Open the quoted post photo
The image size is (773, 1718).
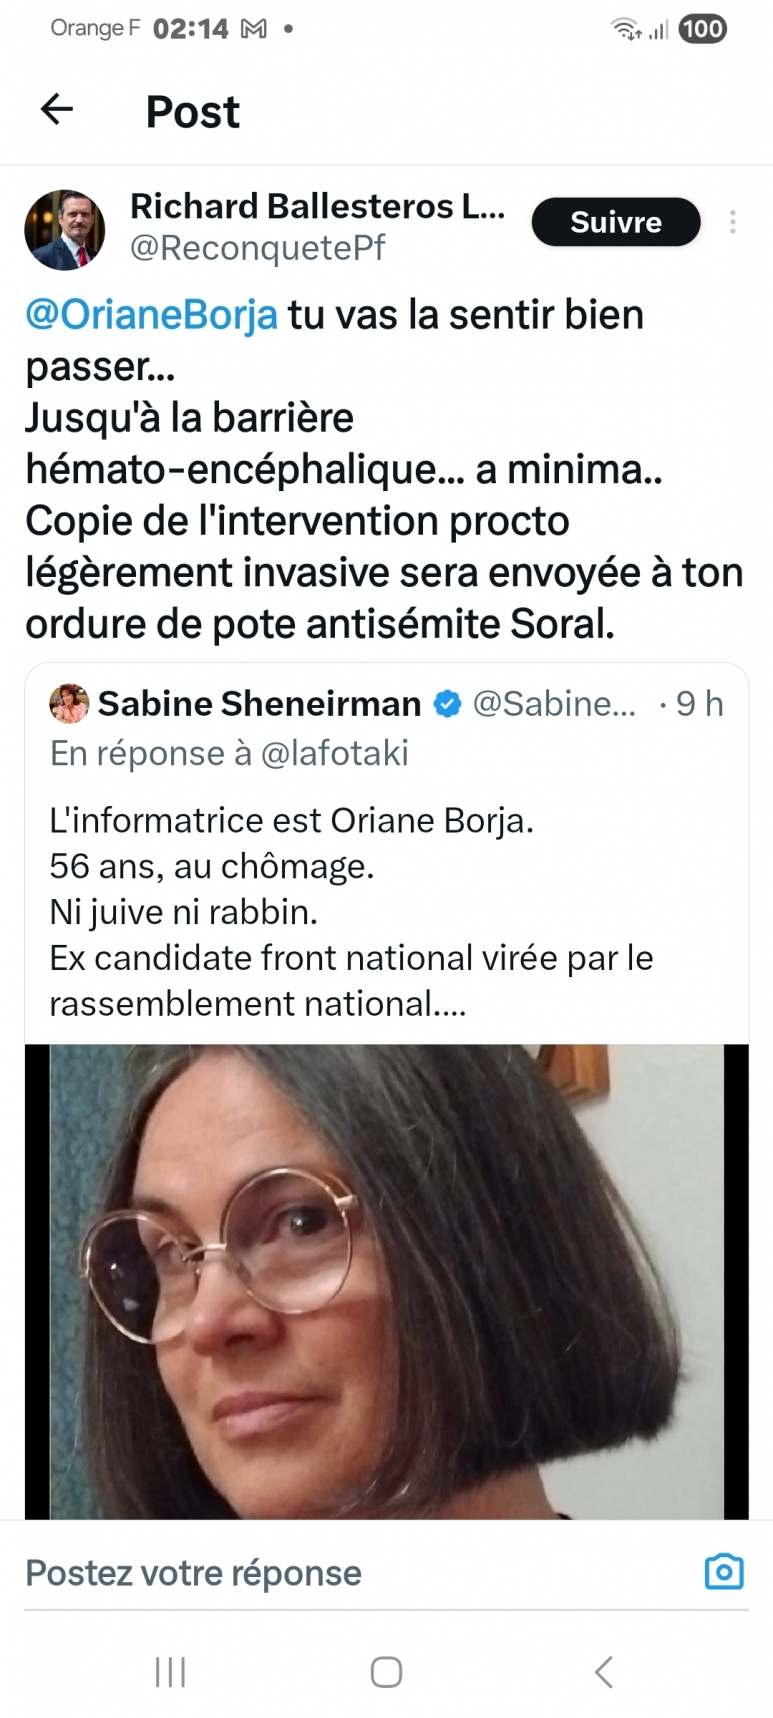(x=386, y=1280)
